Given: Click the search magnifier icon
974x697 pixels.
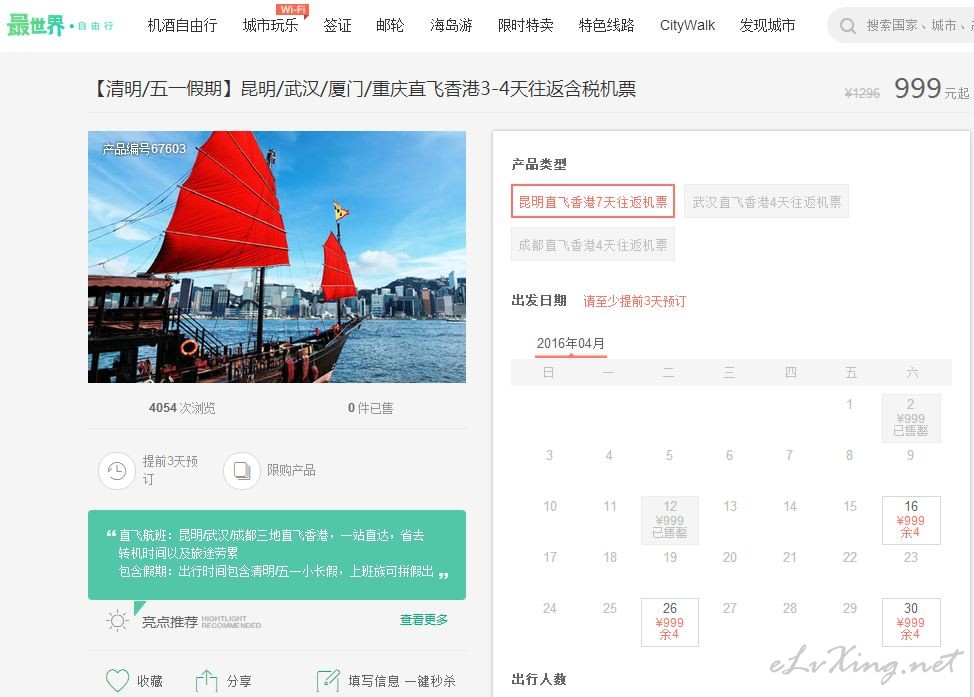Looking at the screenshot, I should click(847, 26).
